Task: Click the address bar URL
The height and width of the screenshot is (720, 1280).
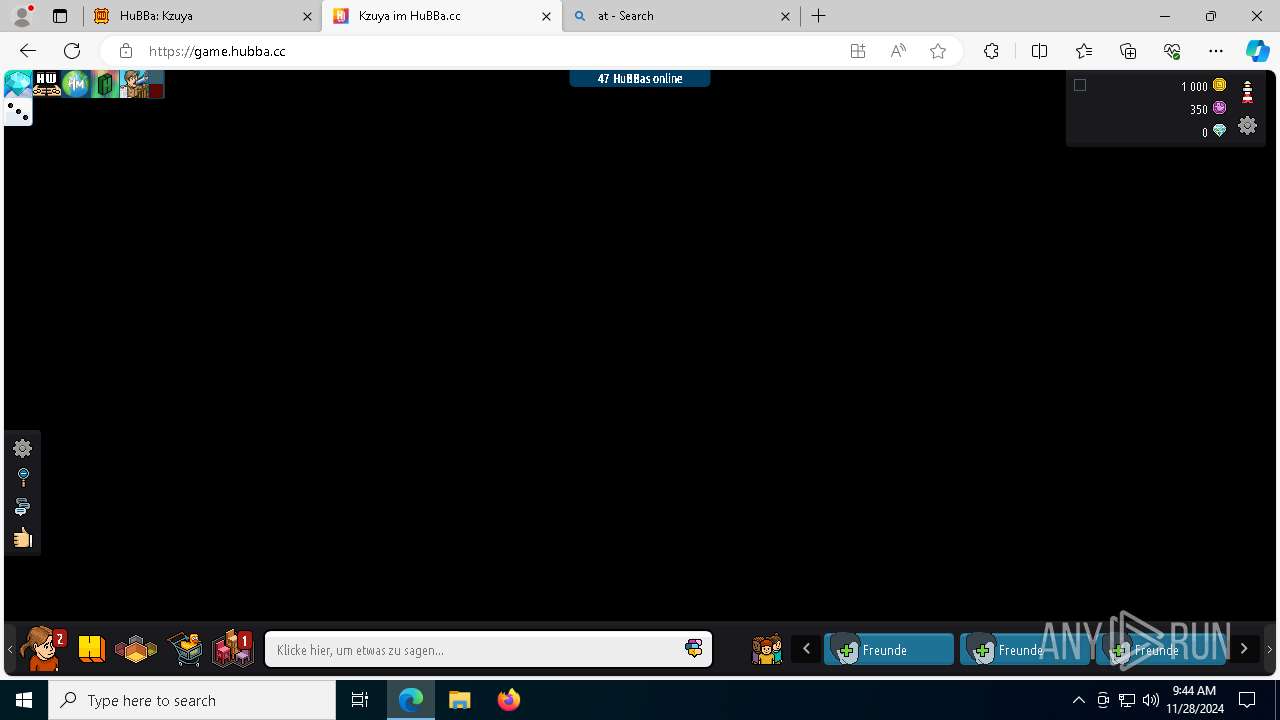Action: click(217, 51)
